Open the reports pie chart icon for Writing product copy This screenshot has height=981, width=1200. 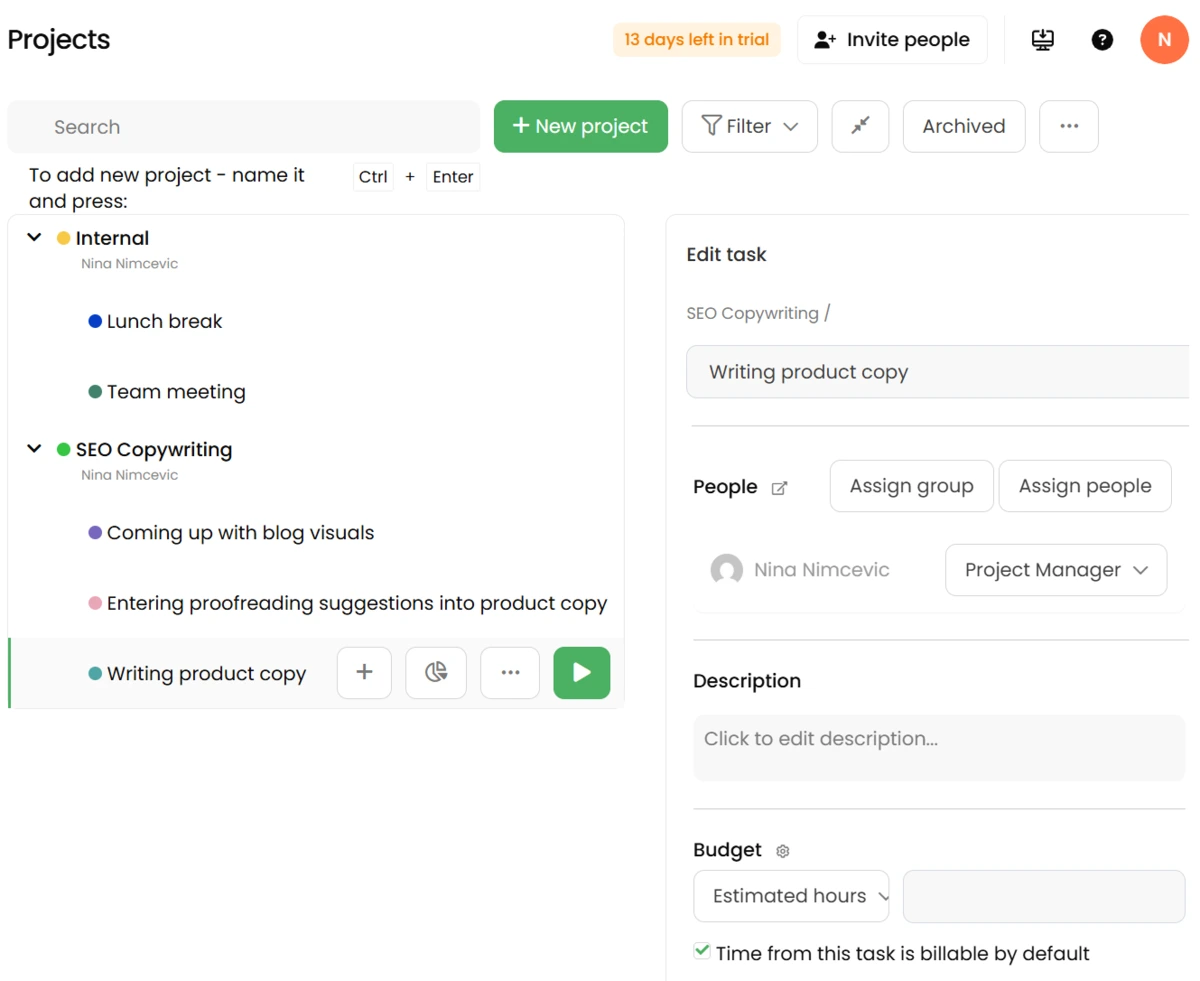click(x=436, y=673)
